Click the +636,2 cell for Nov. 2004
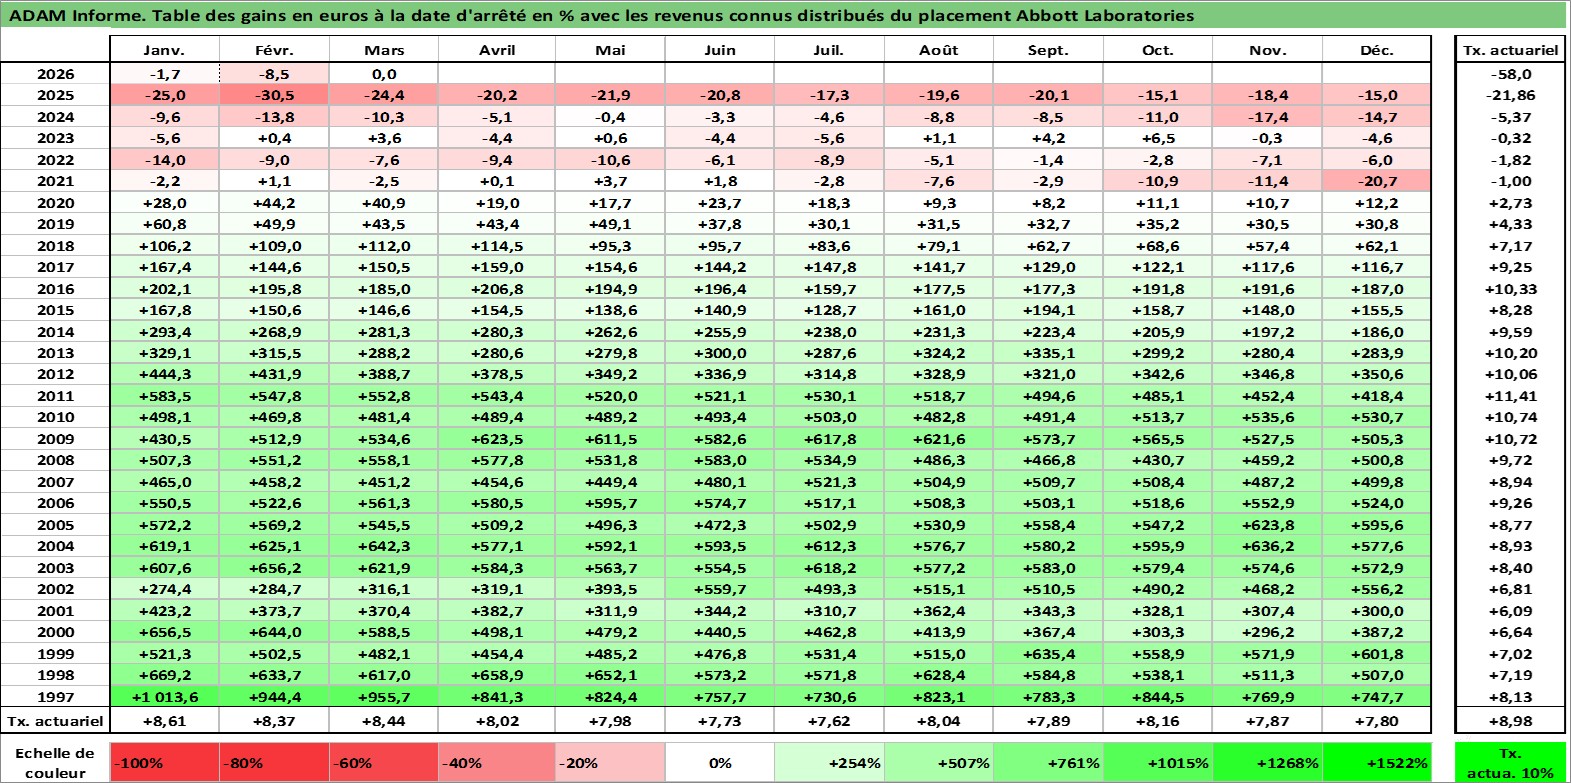The width and height of the screenshot is (1571, 783). pos(1267,546)
